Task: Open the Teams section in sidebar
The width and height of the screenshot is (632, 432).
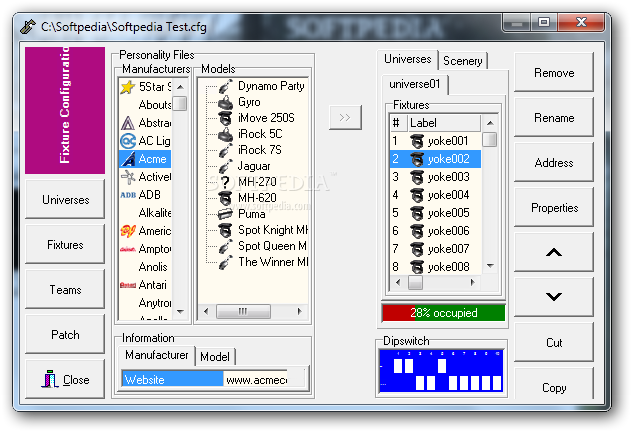Action: point(65,290)
